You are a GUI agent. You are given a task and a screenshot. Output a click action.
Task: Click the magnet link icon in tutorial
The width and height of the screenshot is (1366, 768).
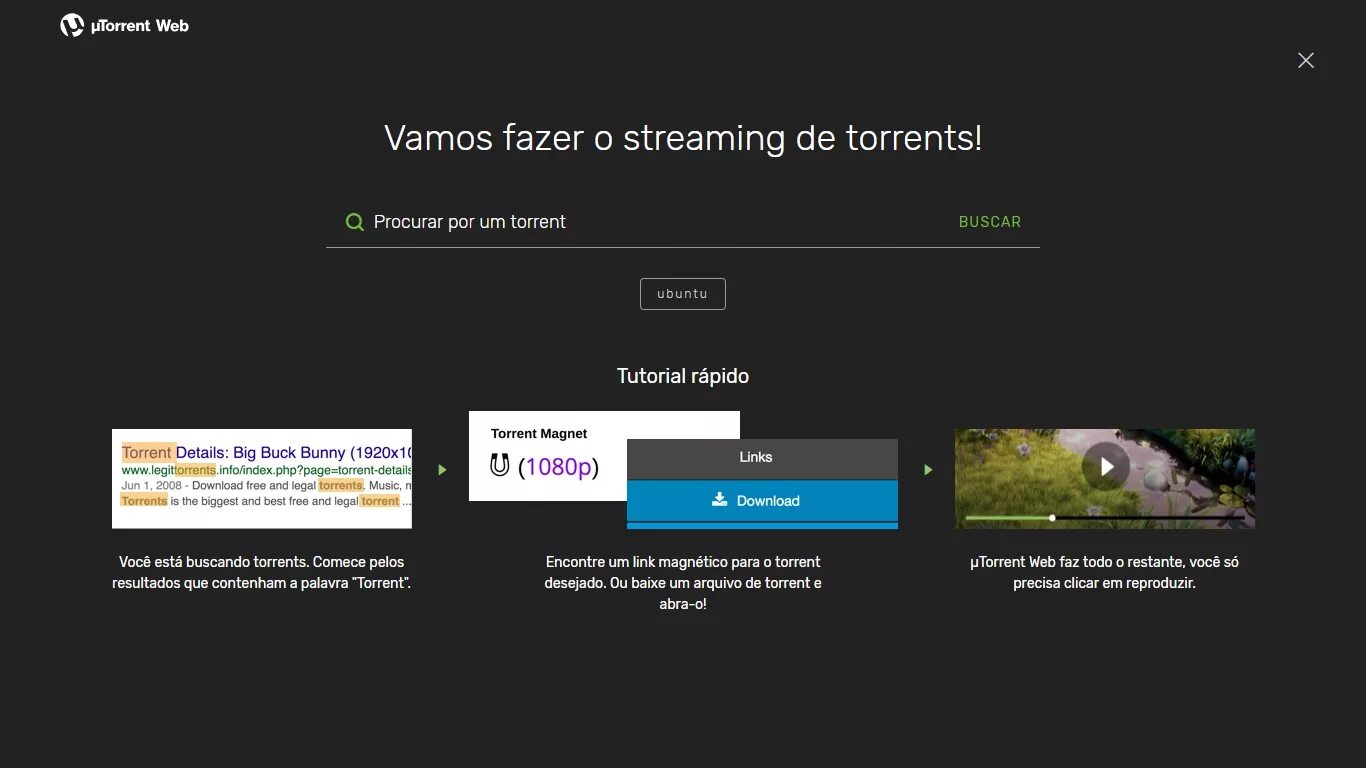click(x=500, y=465)
